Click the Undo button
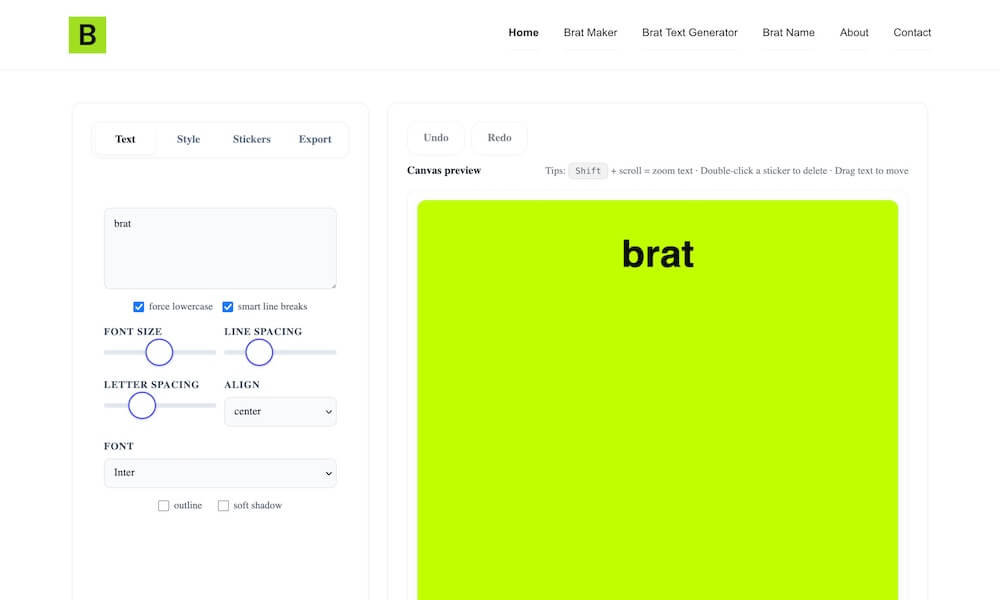The height and width of the screenshot is (600, 1000). (x=435, y=138)
